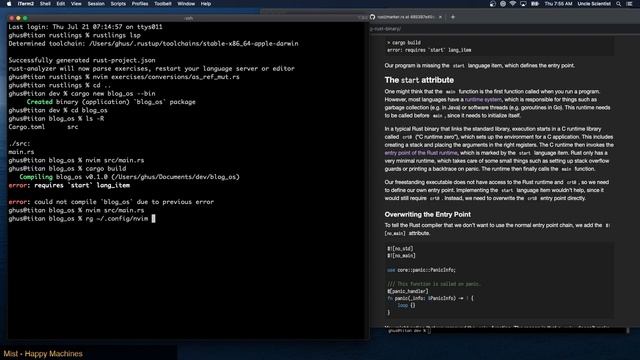Click 'Overwriting the Entry Point' heading
This screenshot has height=360, width=640.
pyautogui.click(x=427, y=214)
